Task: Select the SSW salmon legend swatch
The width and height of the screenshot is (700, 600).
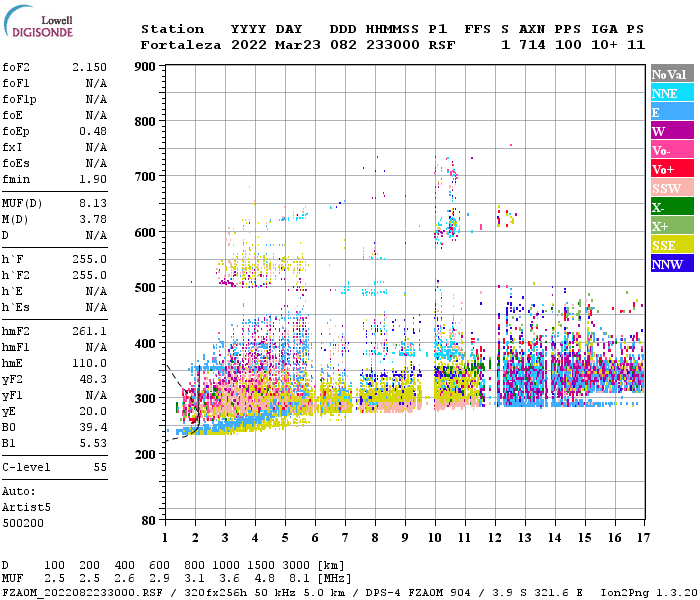Action: click(672, 188)
